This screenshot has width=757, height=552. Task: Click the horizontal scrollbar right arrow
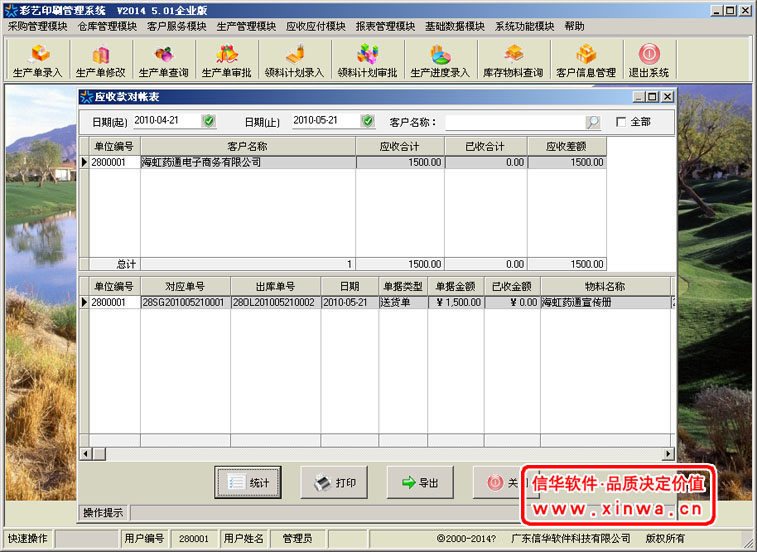(669, 454)
